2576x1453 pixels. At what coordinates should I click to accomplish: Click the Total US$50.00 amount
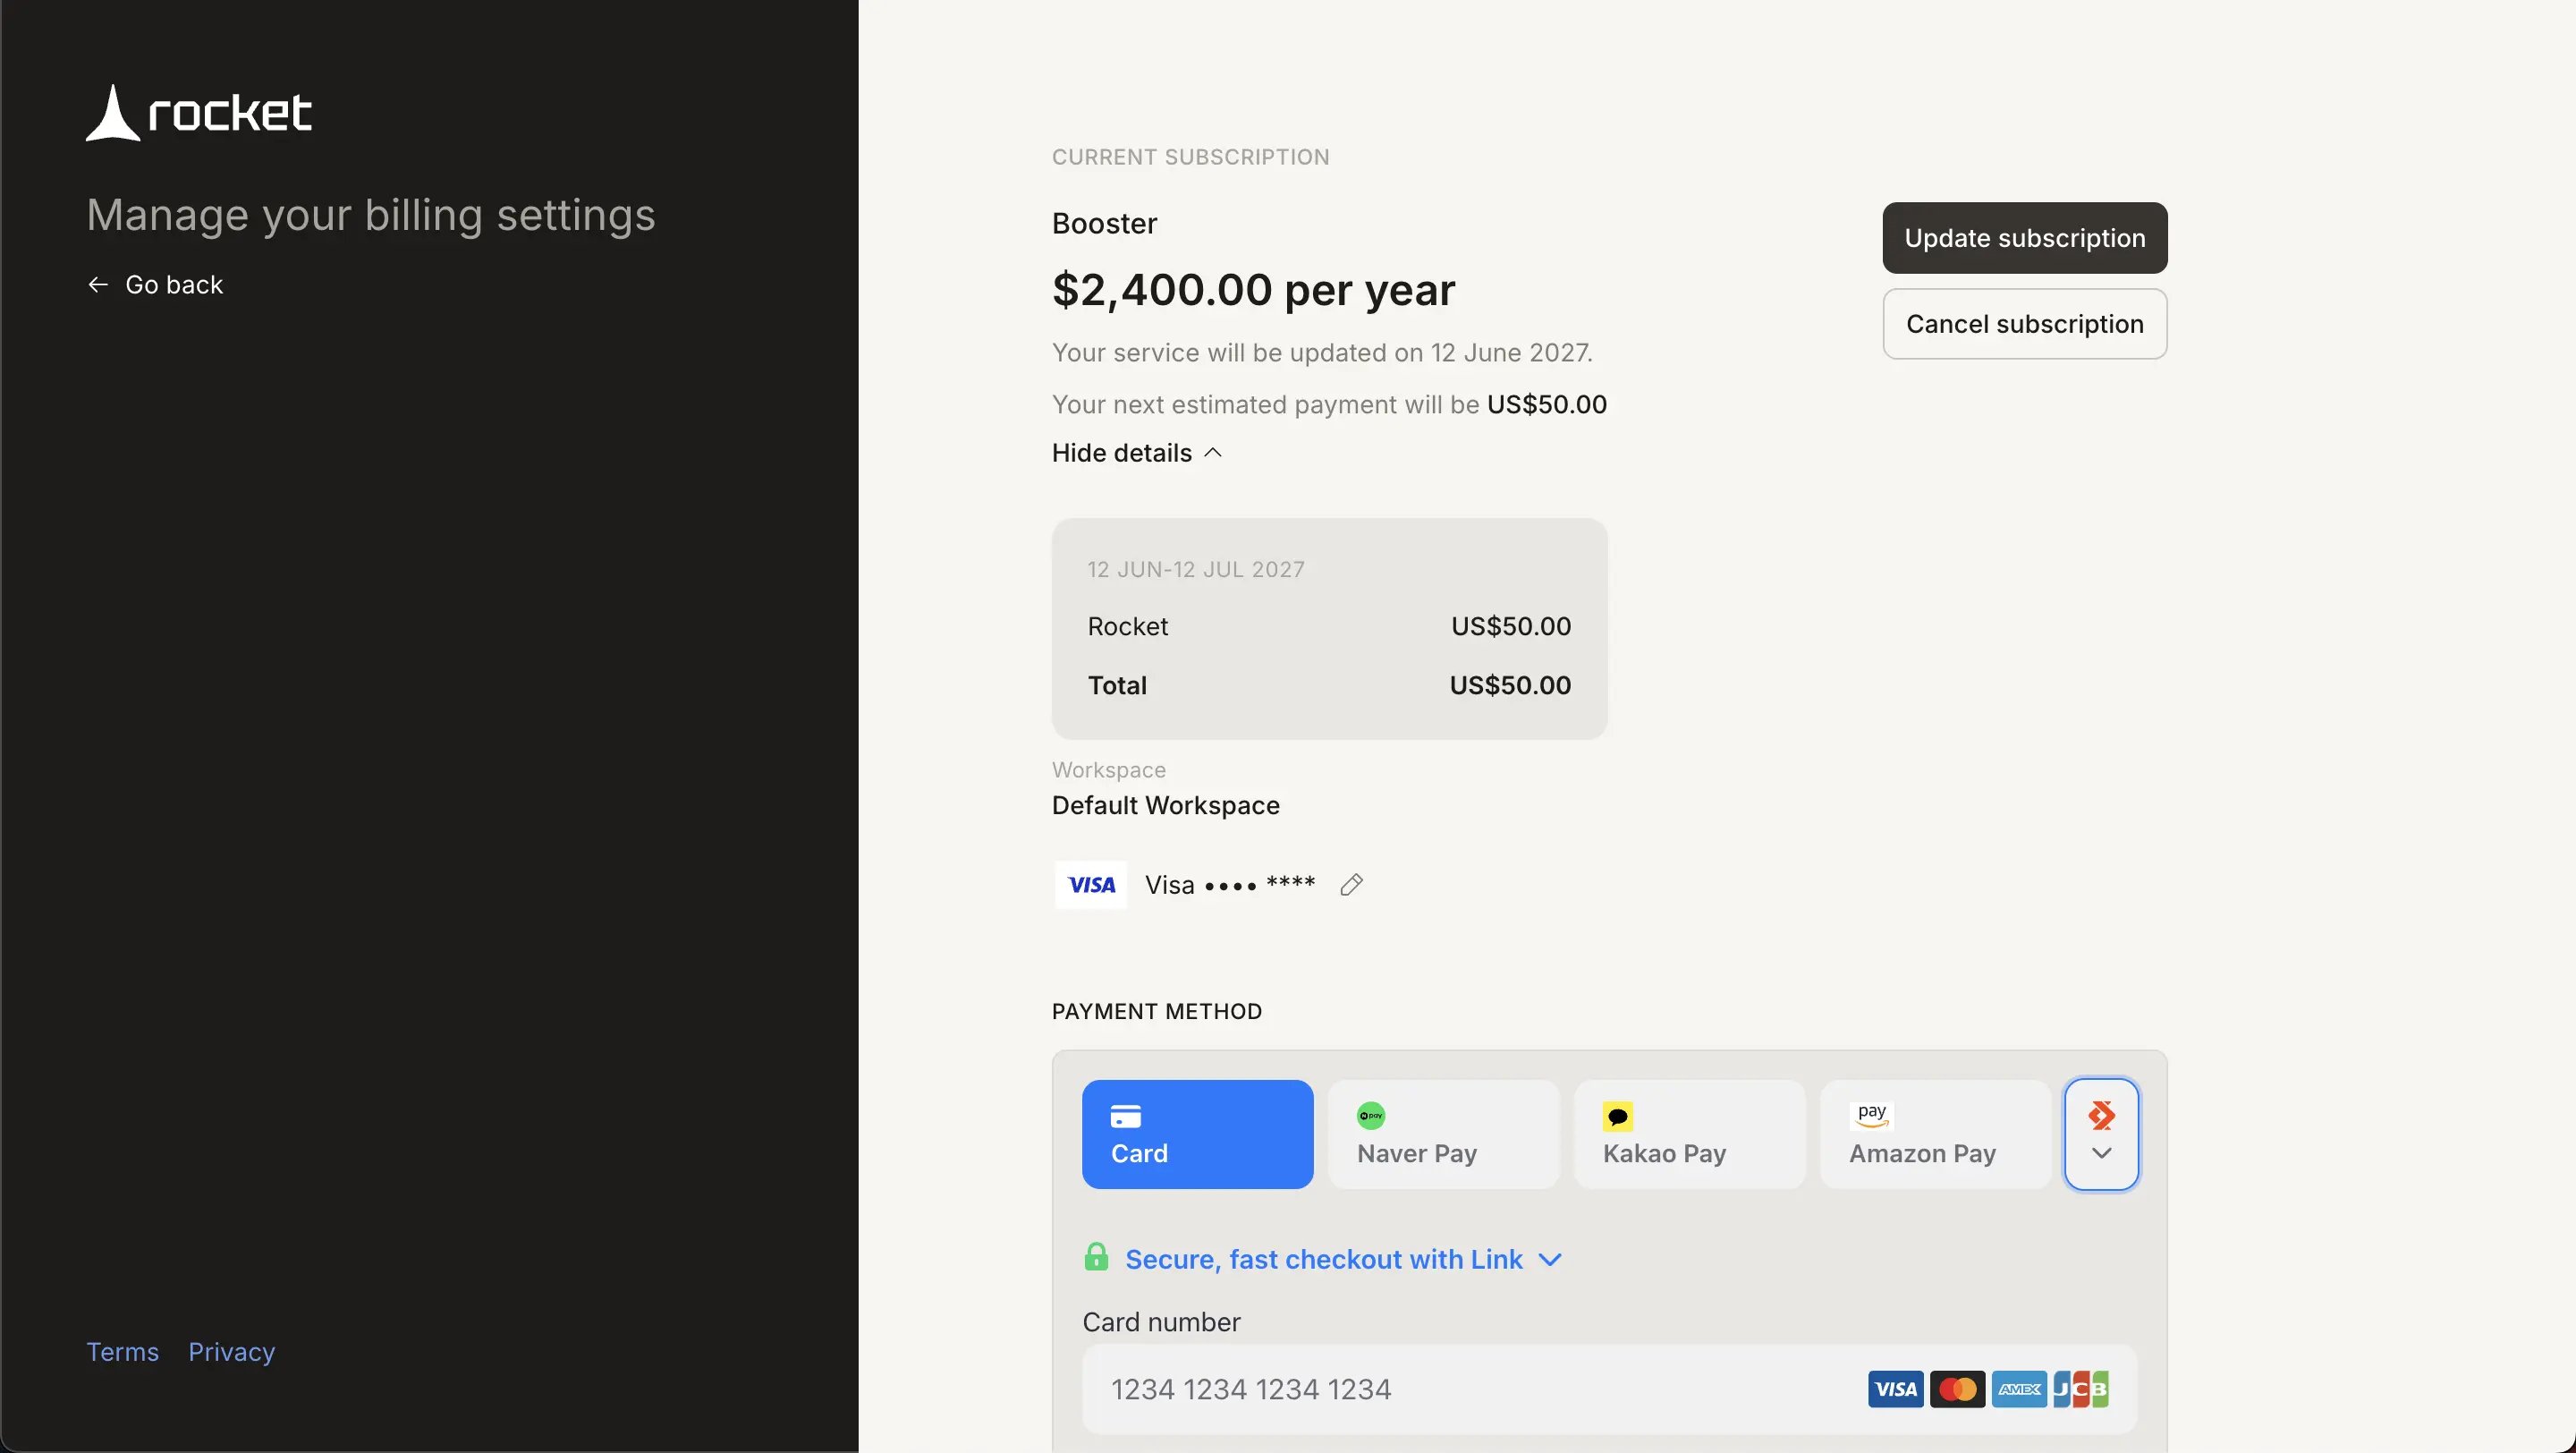(x=1510, y=685)
